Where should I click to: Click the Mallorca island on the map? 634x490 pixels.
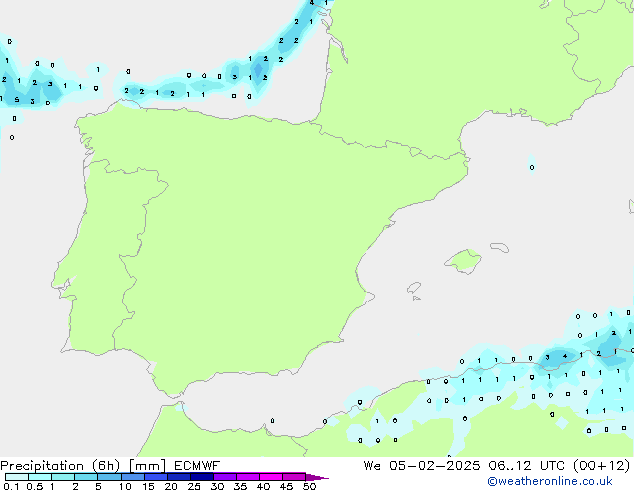point(463,262)
